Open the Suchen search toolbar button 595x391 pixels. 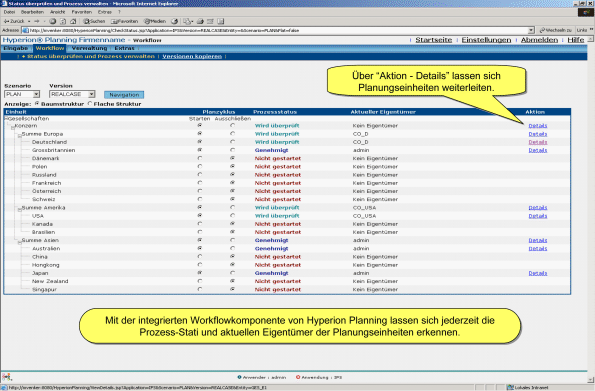pos(94,21)
